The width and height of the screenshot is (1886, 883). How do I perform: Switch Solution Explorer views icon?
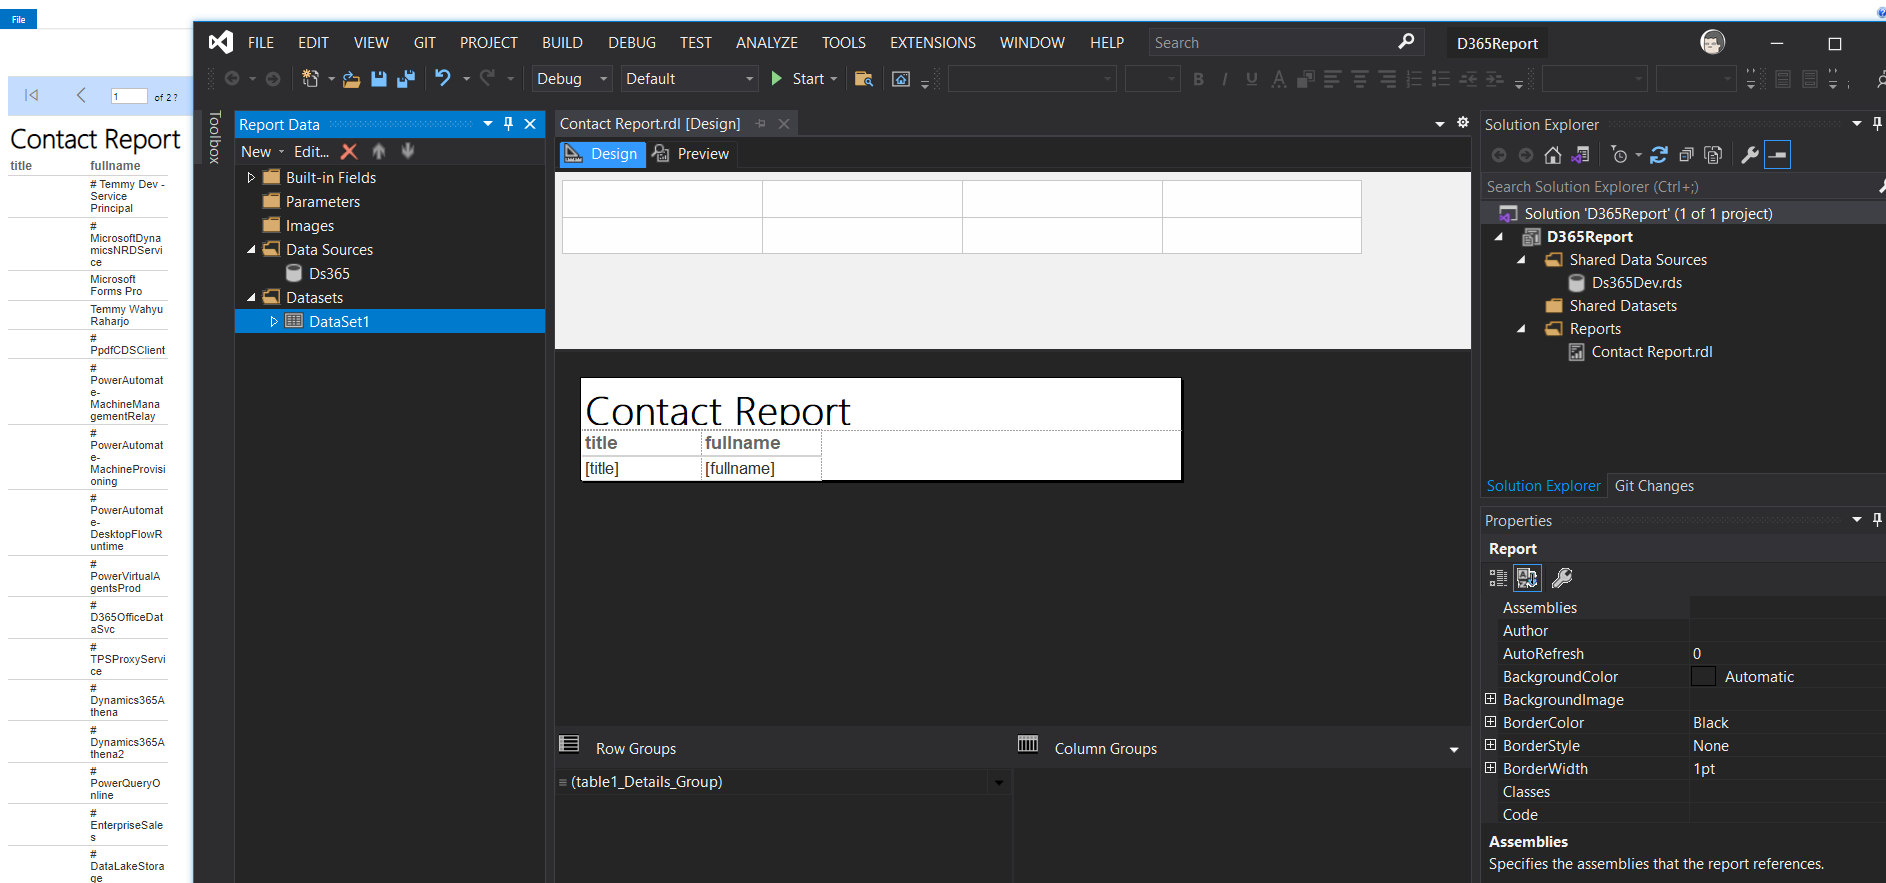pos(1580,155)
